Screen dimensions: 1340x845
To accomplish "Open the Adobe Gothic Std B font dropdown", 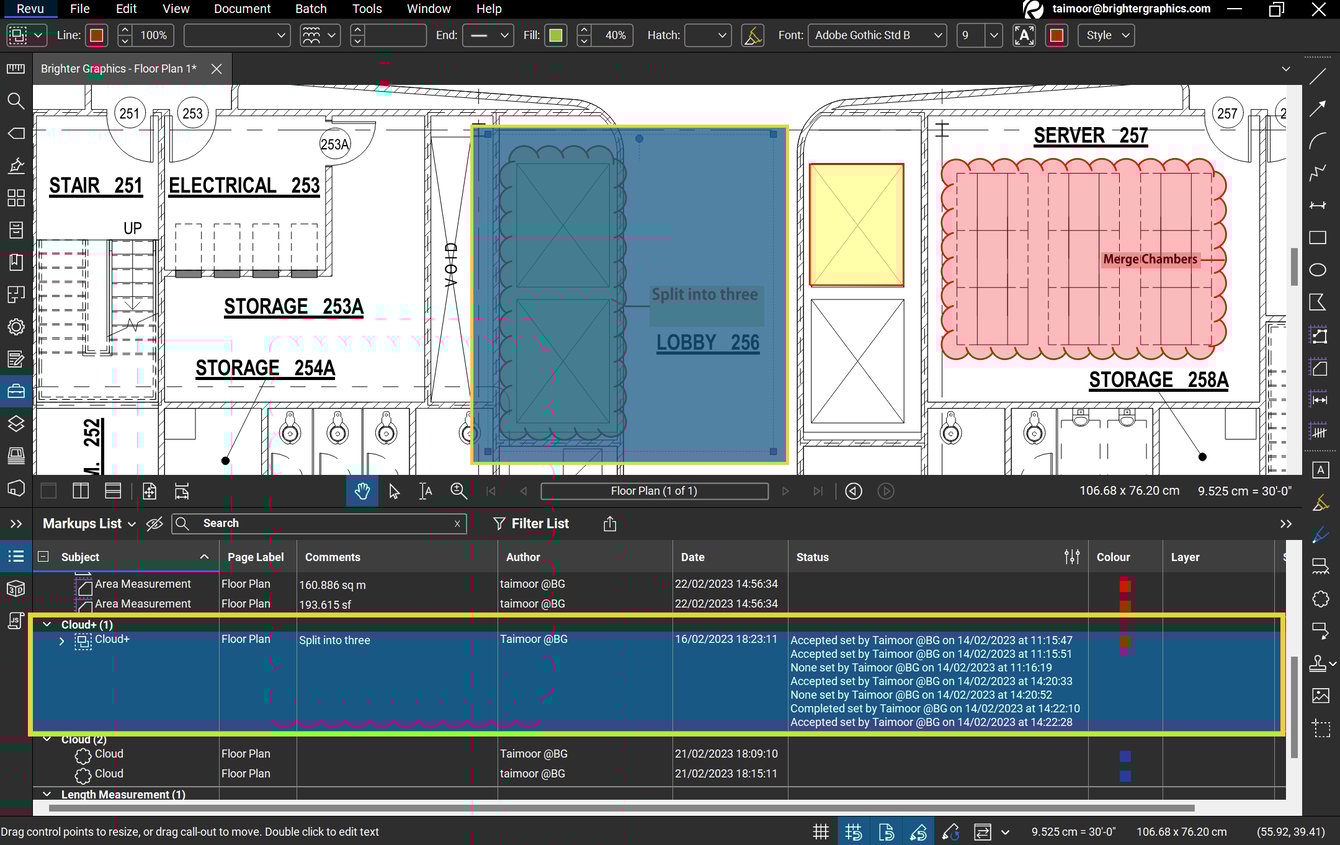I will click(877, 35).
